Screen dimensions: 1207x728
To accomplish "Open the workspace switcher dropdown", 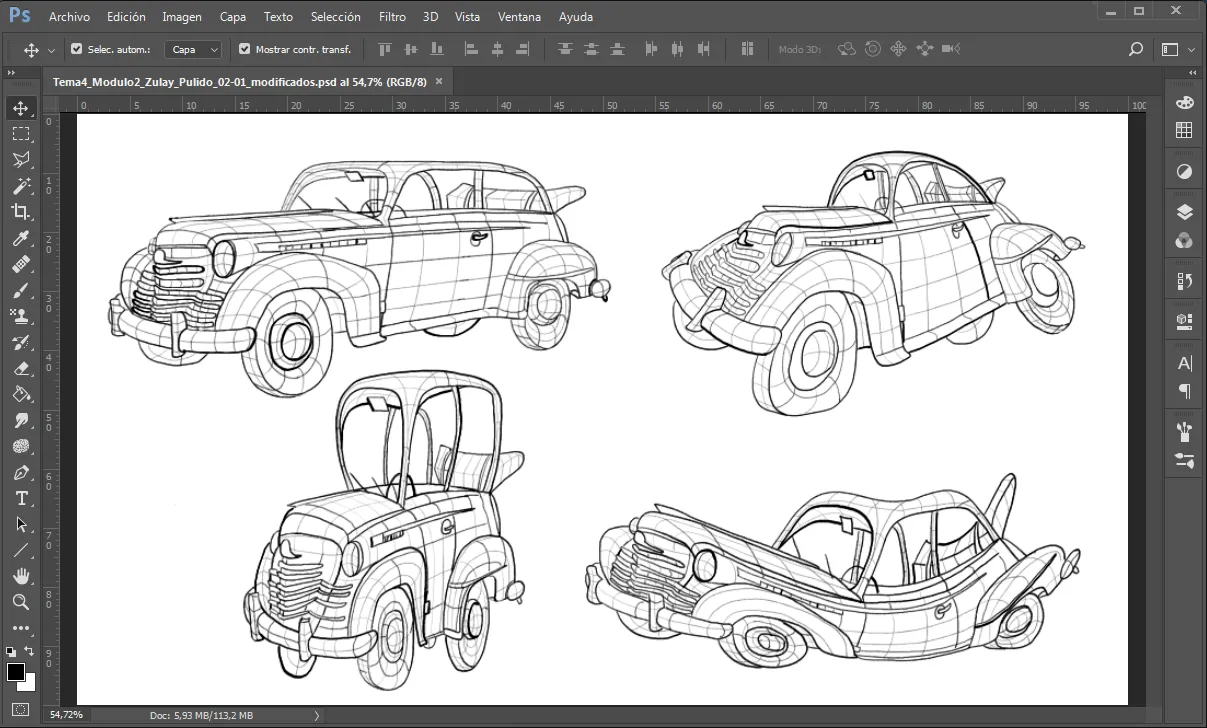I will click(1177, 49).
